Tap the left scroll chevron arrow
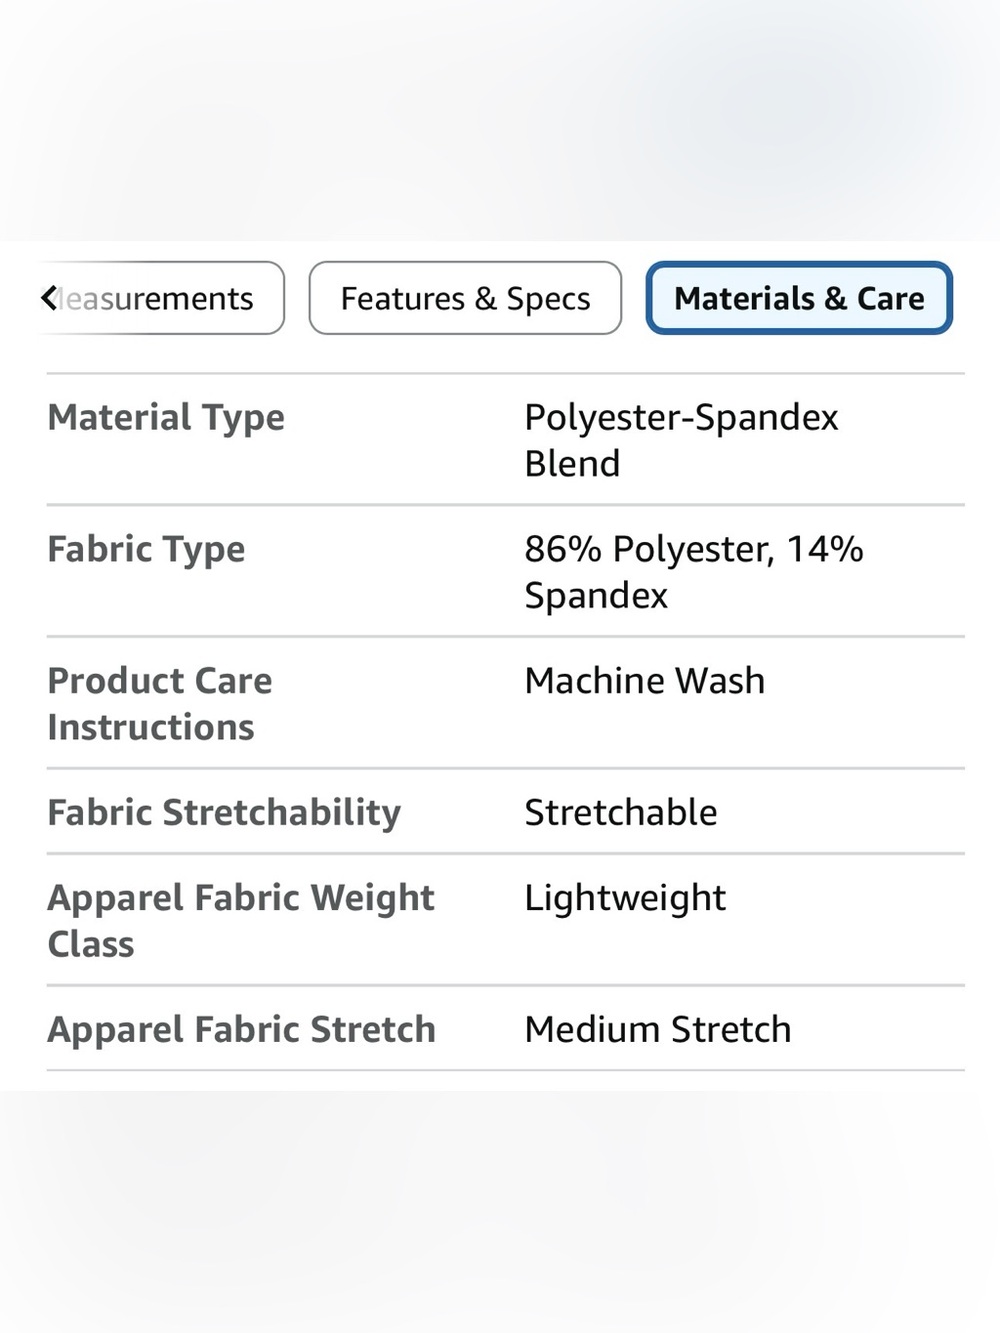 (x=49, y=298)
